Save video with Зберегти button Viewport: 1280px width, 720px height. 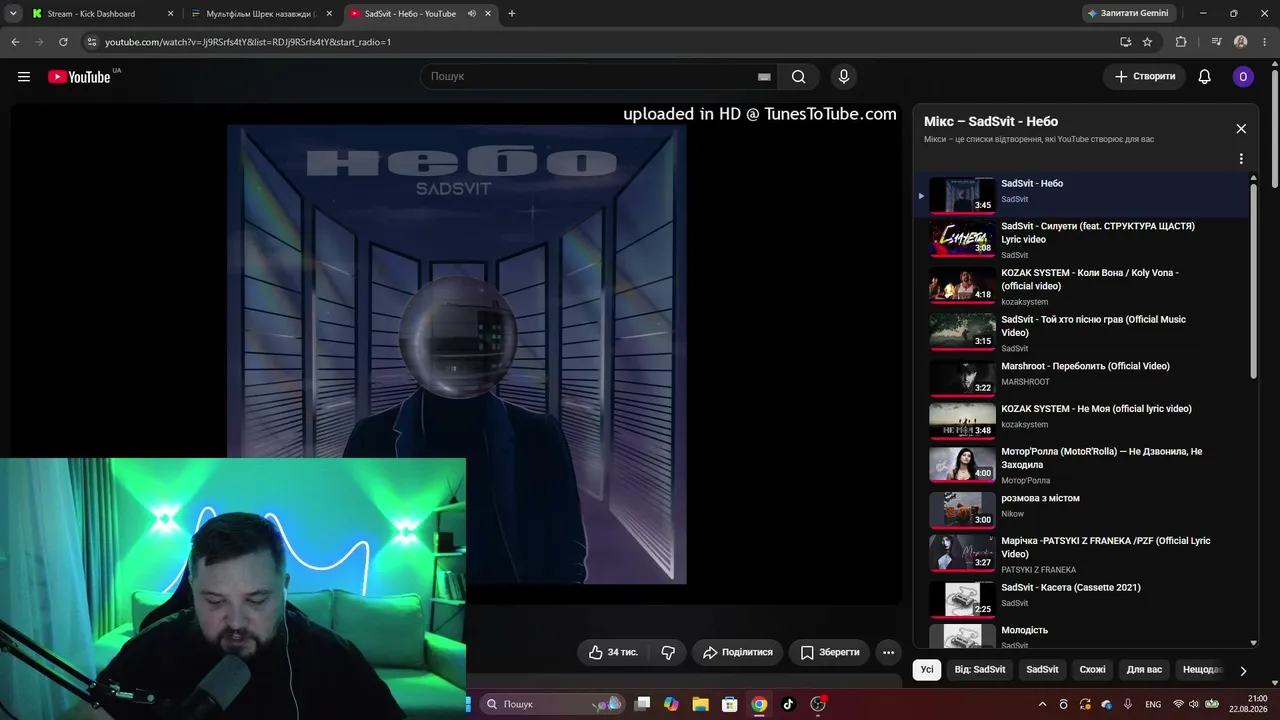point(829,652)
